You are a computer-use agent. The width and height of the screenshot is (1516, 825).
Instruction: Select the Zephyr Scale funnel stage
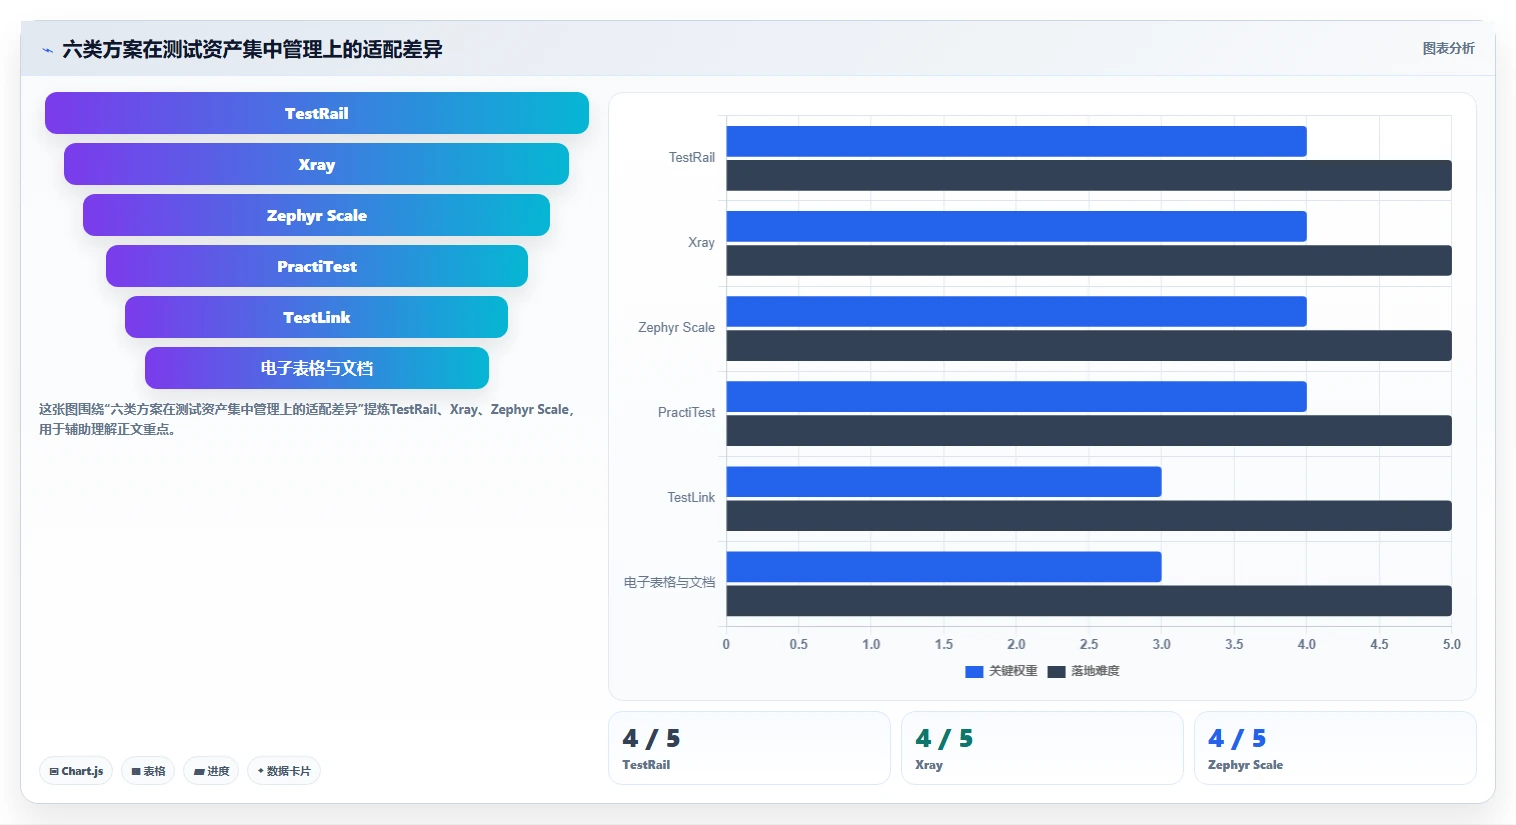coord(317,215)
